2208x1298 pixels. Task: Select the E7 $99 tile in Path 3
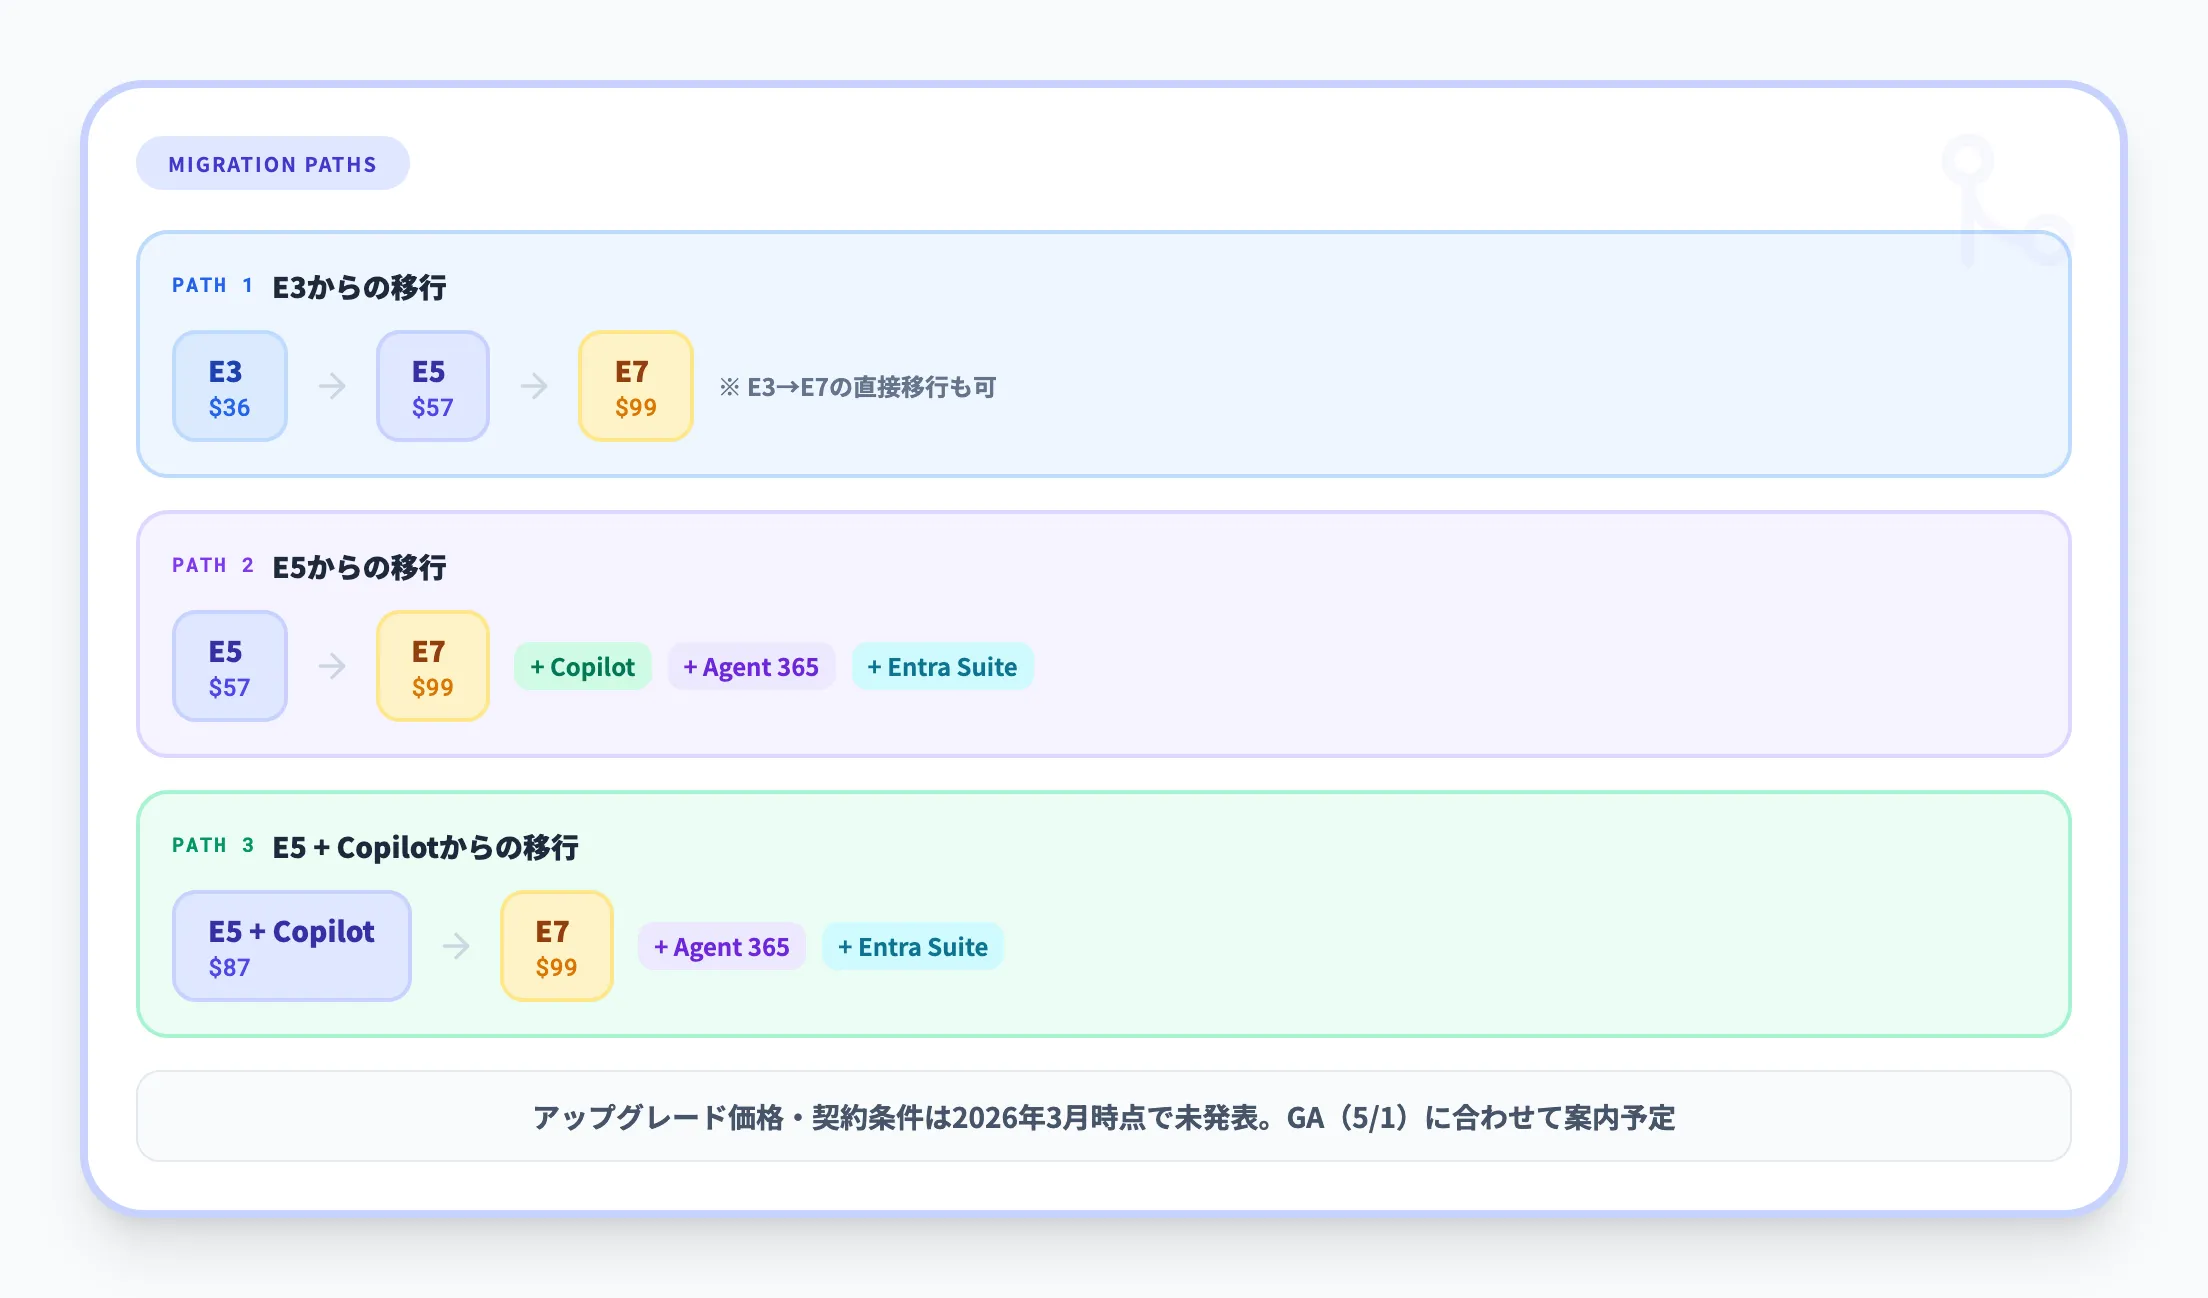556,947
